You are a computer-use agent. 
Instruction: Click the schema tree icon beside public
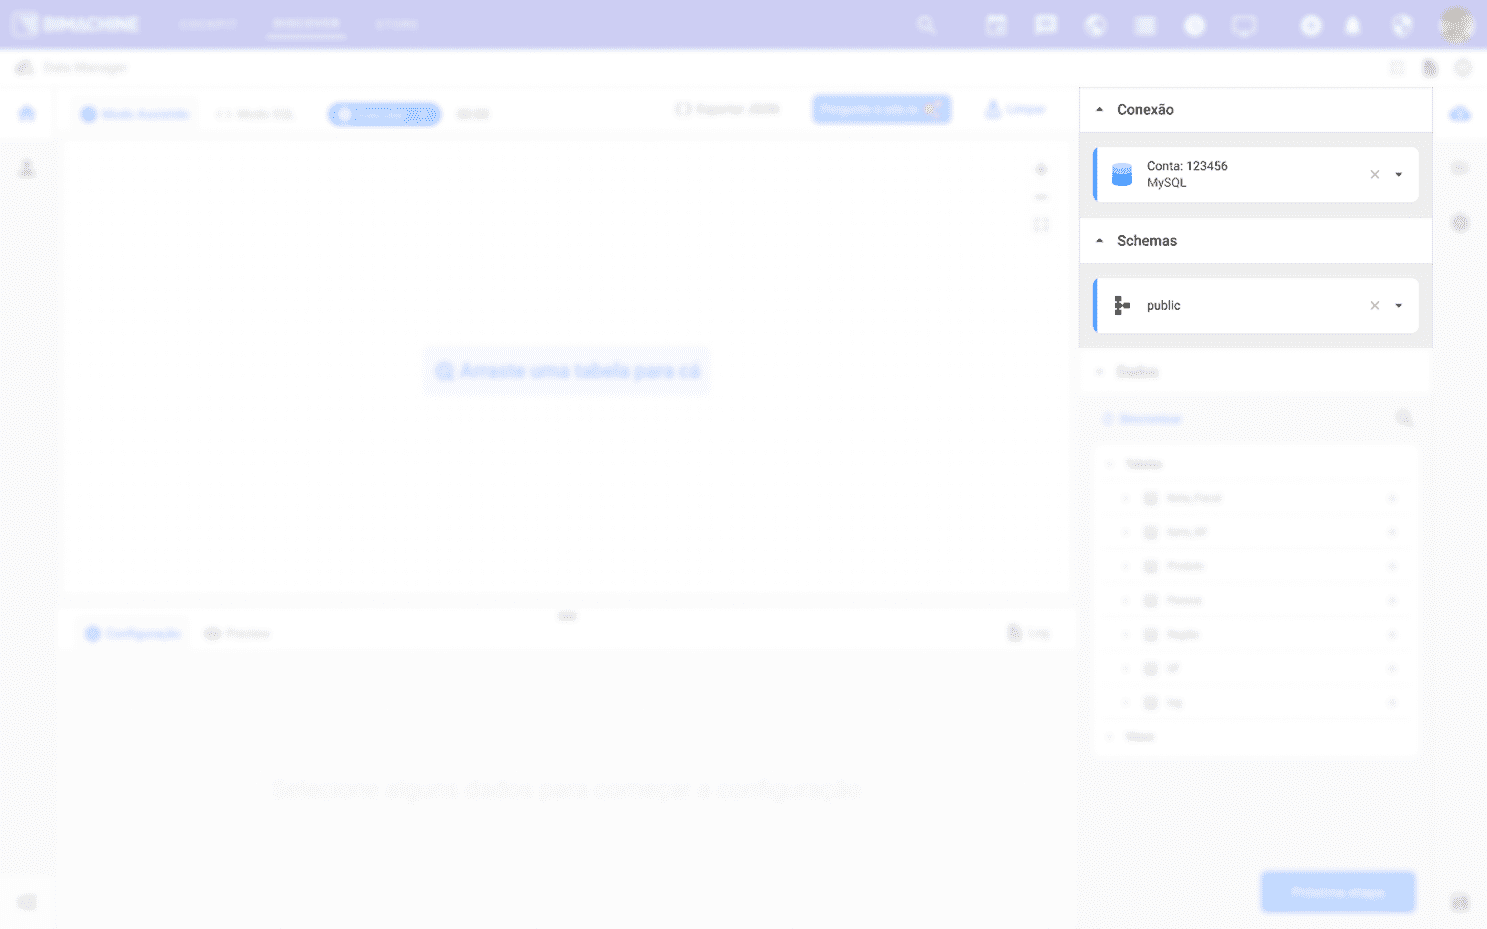click(x=1122, y=306)
